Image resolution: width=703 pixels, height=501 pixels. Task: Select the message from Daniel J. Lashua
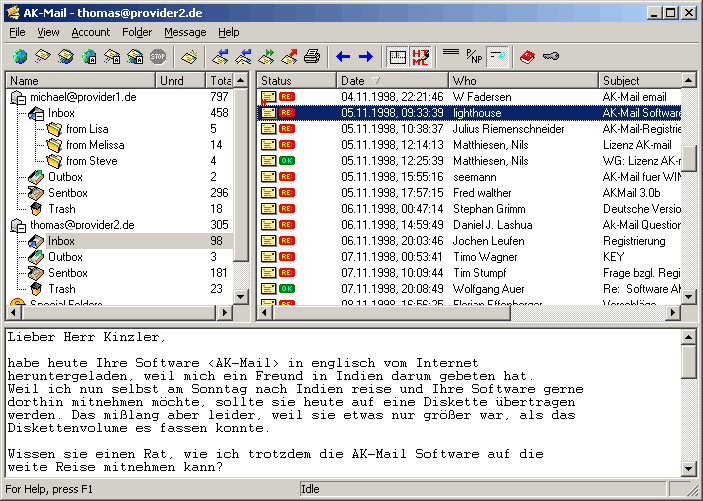[x=469, y=225]
